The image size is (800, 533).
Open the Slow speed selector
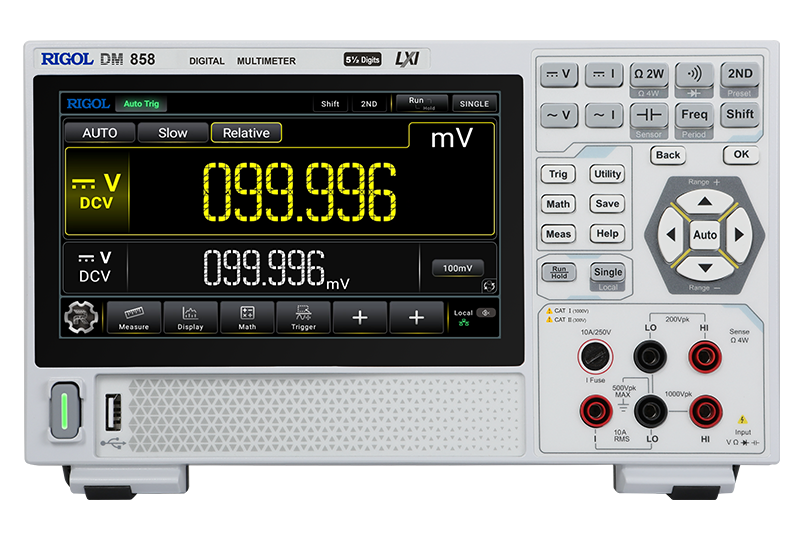pyautogui.click(x=173, y=133)
